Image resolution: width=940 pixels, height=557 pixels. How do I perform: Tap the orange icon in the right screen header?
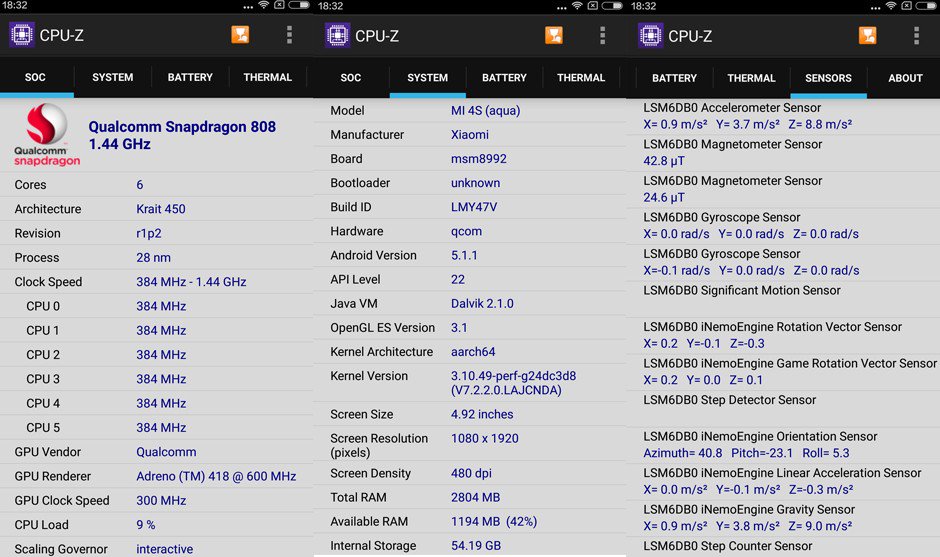coord(868,35)
